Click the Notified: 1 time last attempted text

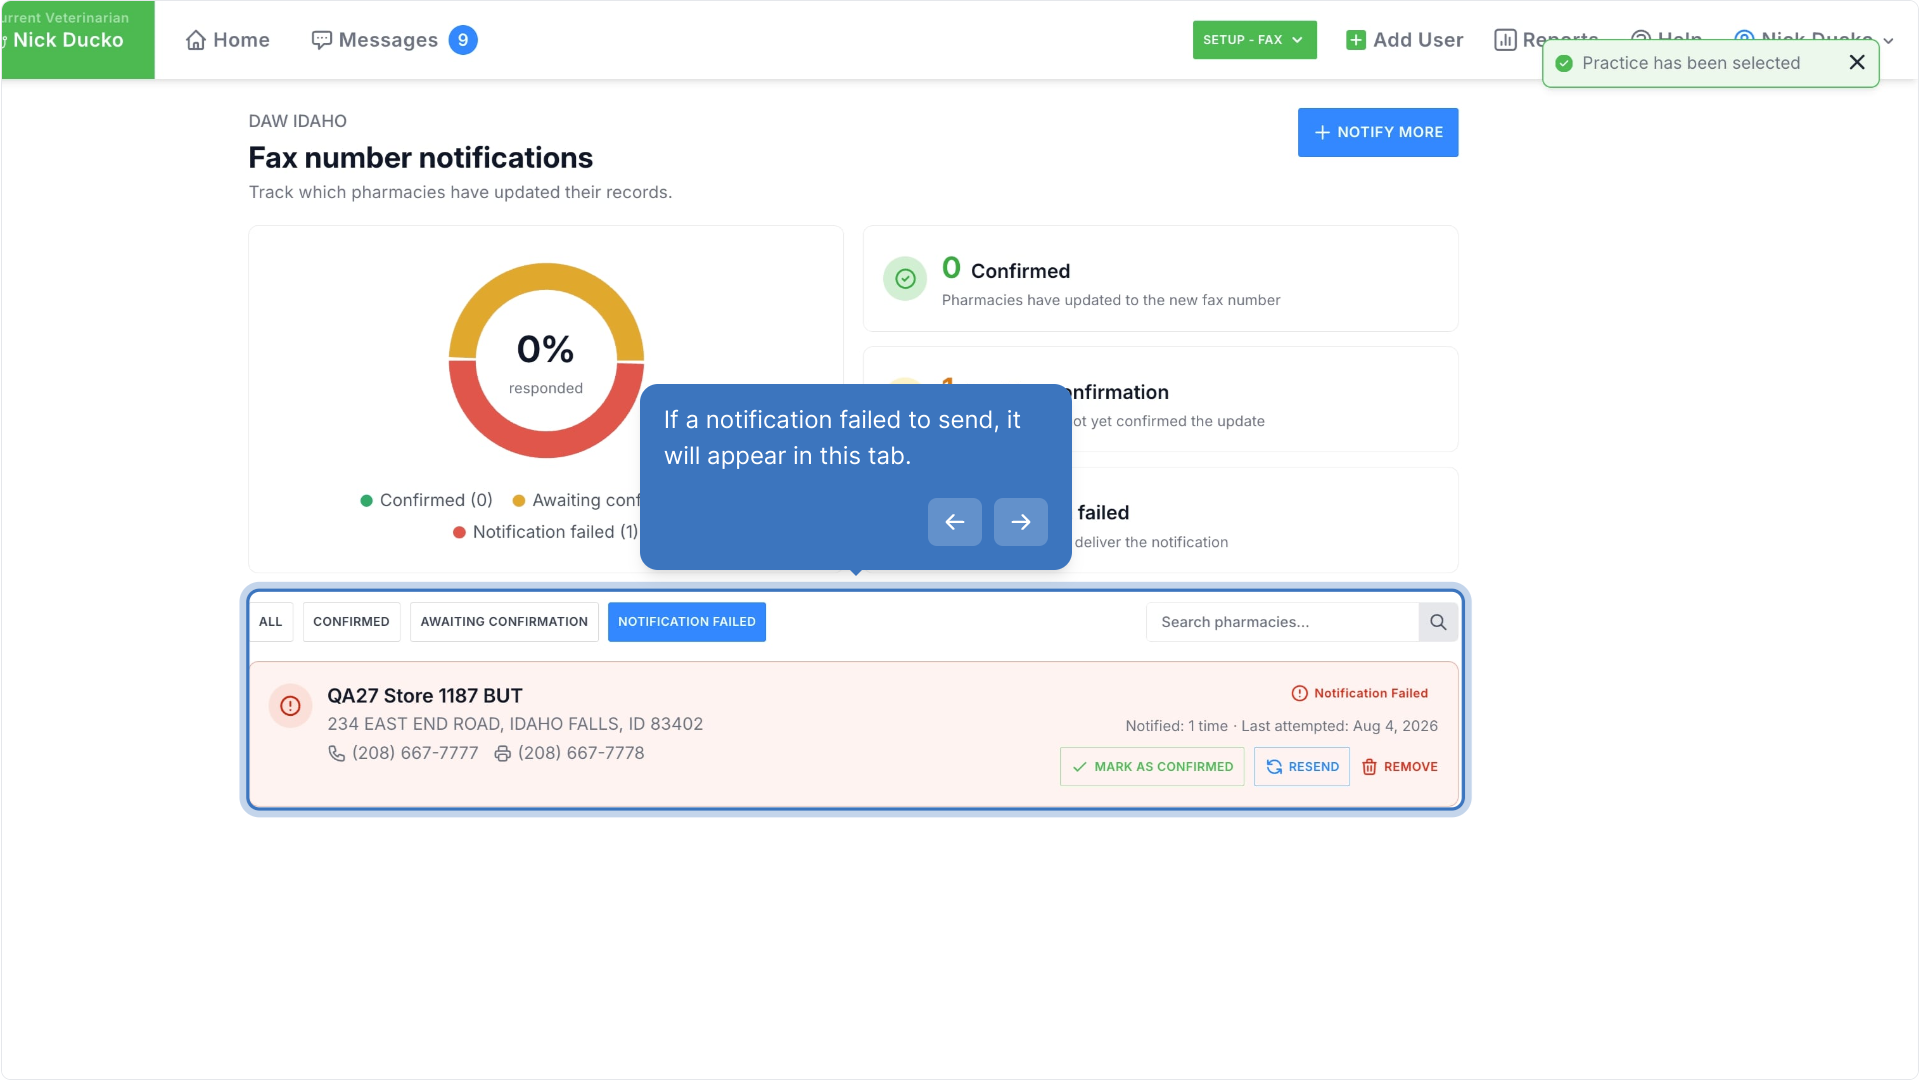pyautogui.click(x=1282, y=726)
